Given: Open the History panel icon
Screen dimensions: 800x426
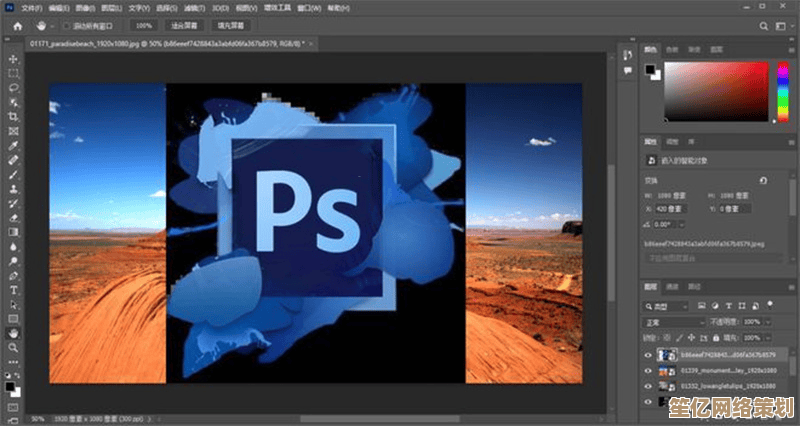Looking at the screenshot, I should click(x=628, y=55).
